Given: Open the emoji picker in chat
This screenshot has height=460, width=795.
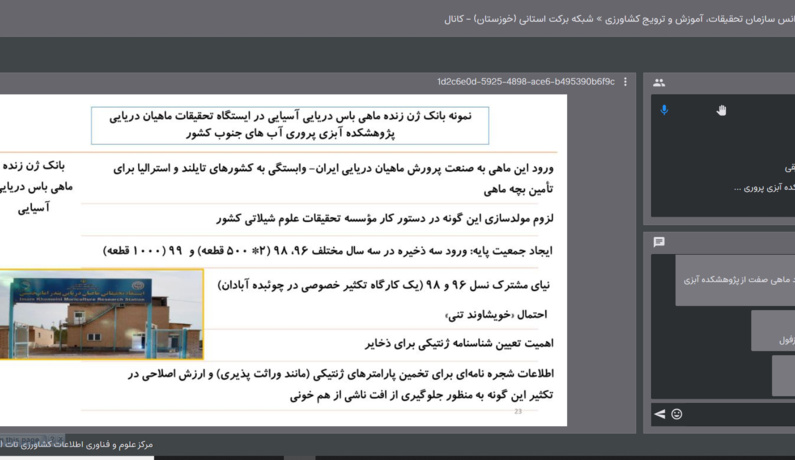Looking at the screenshot, I should pos(677,414).
